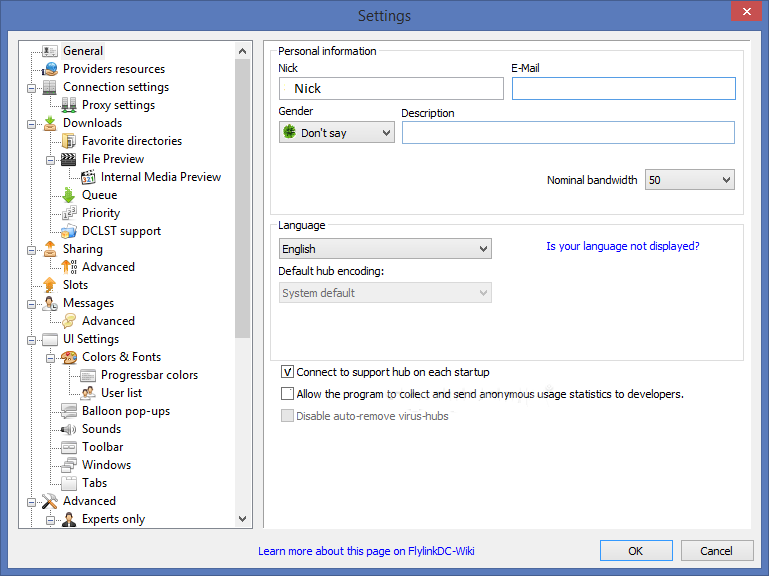
Task: Click the Providers resources globe icon
Action: pyautogui.click(x=50, y=69)
